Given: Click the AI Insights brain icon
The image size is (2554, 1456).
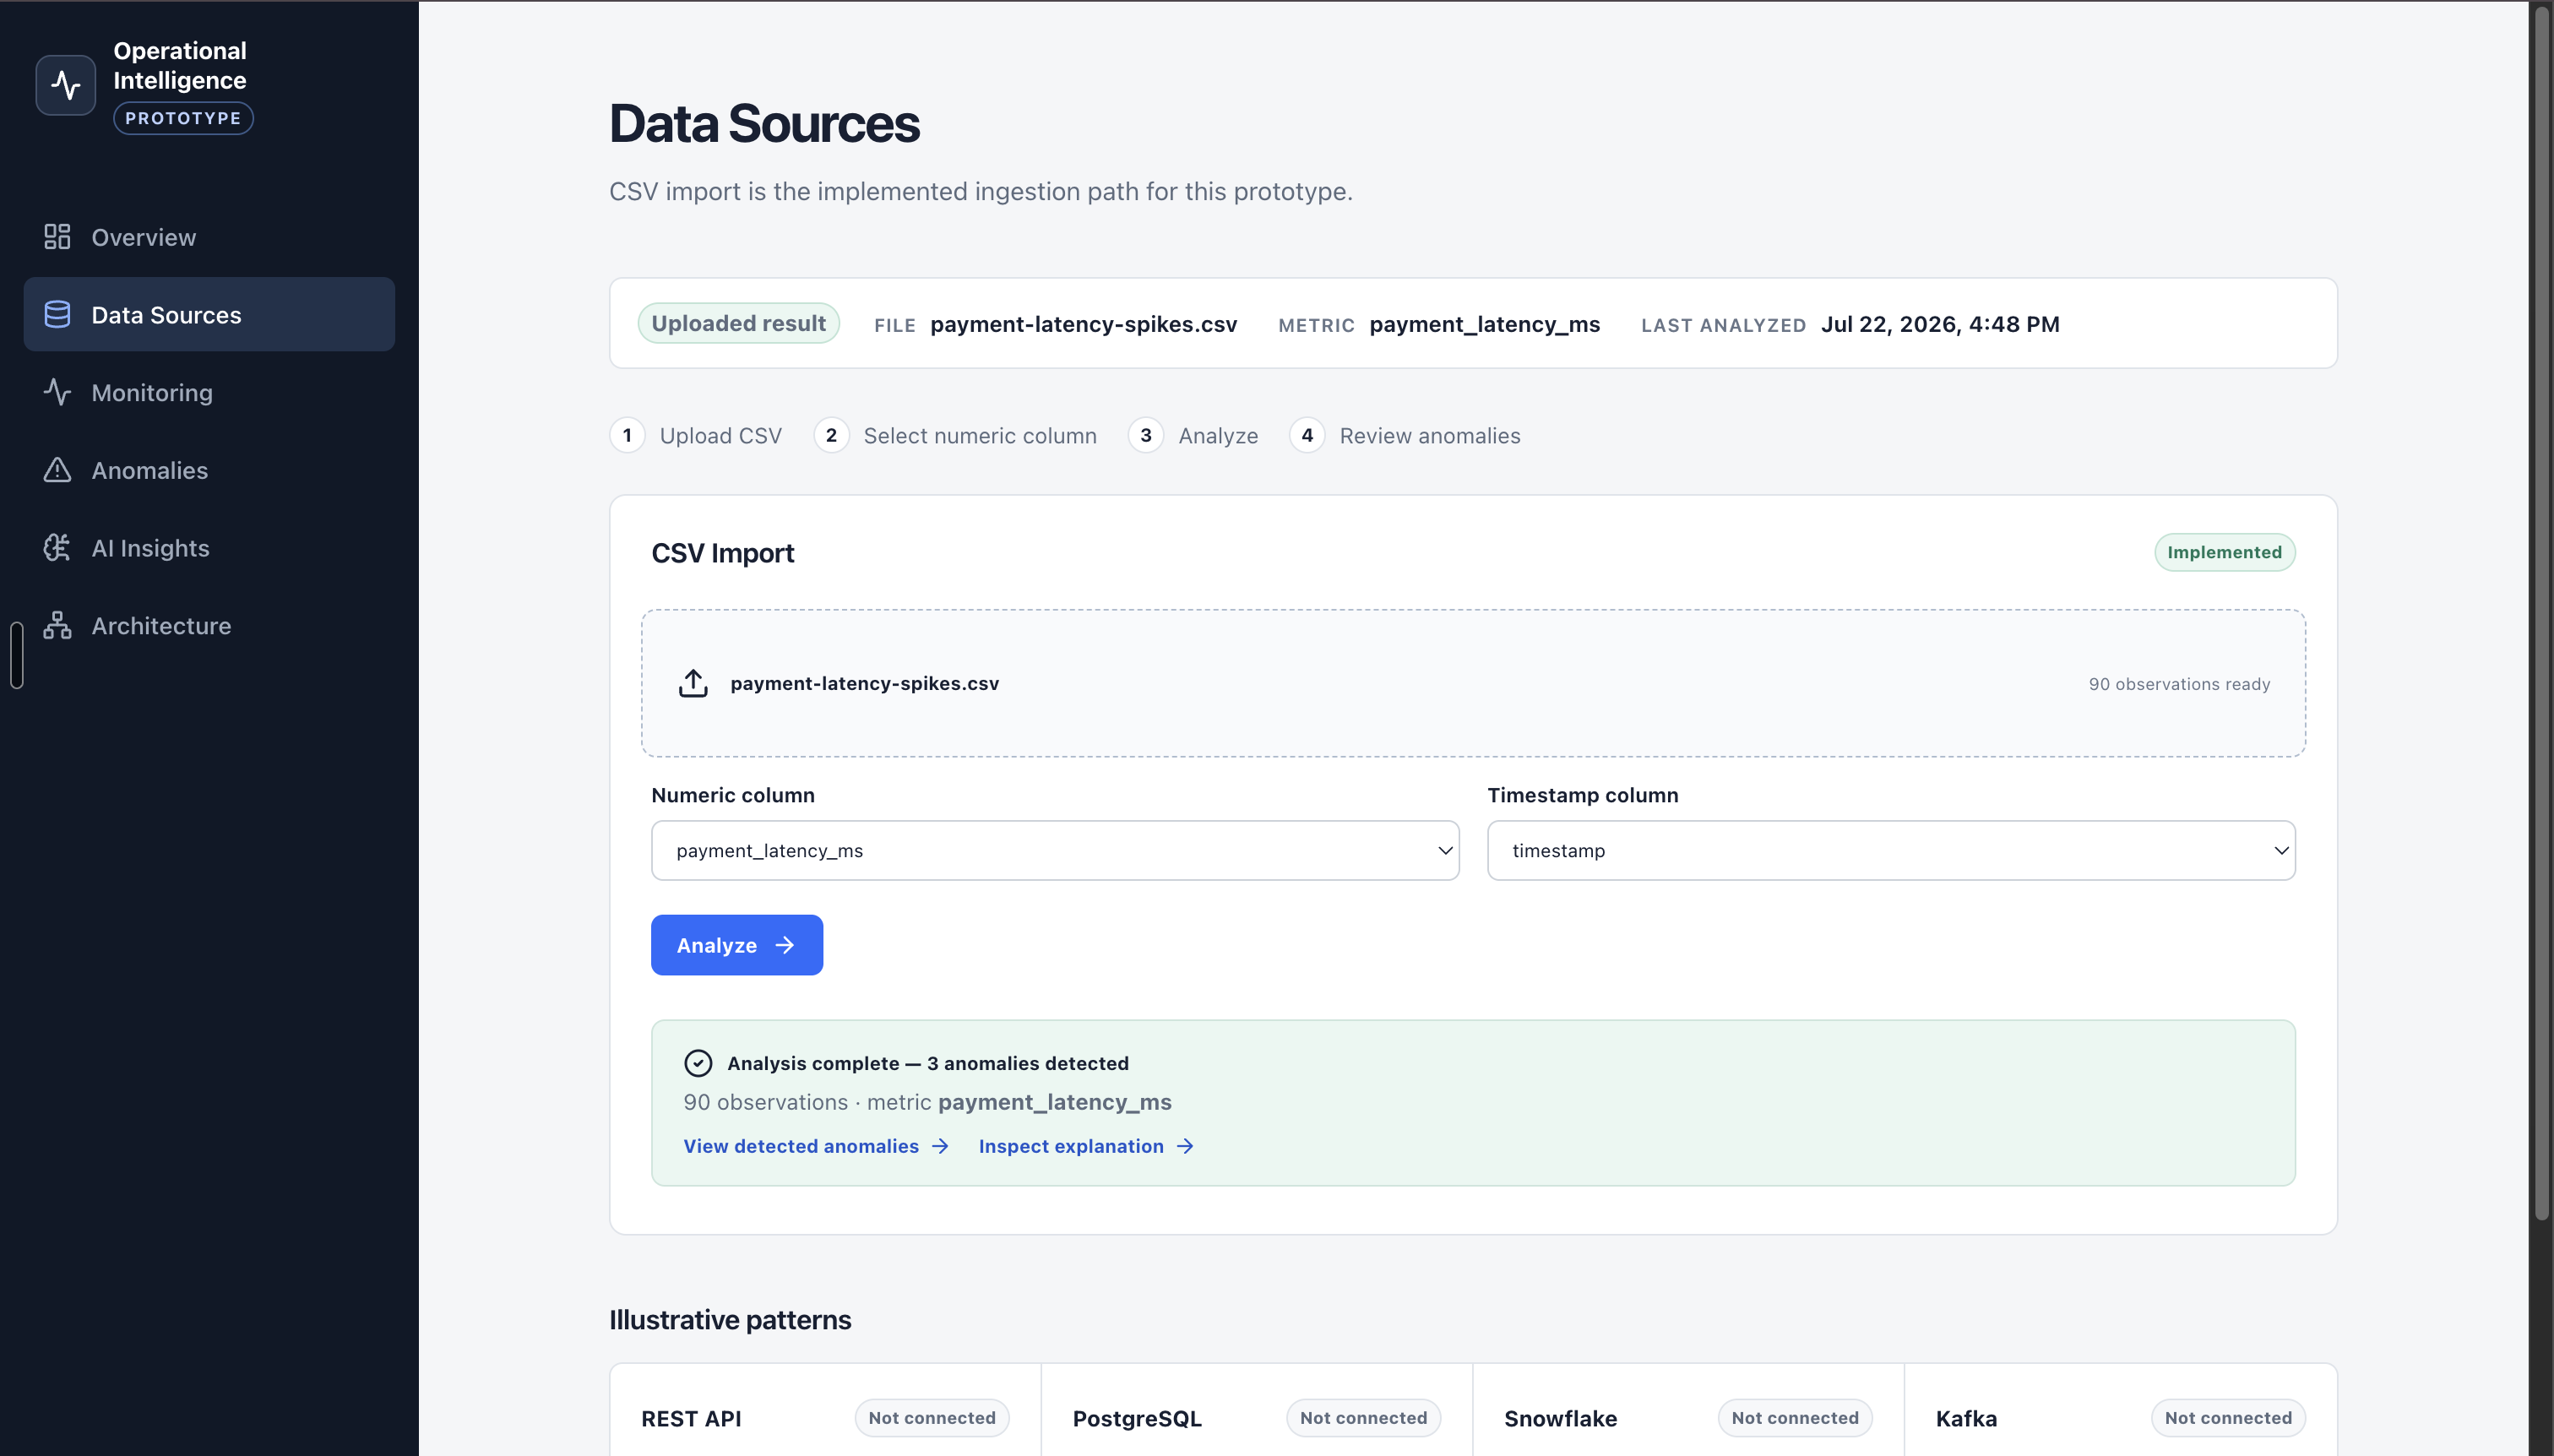Looking at the screenshot, I should 57,547.
